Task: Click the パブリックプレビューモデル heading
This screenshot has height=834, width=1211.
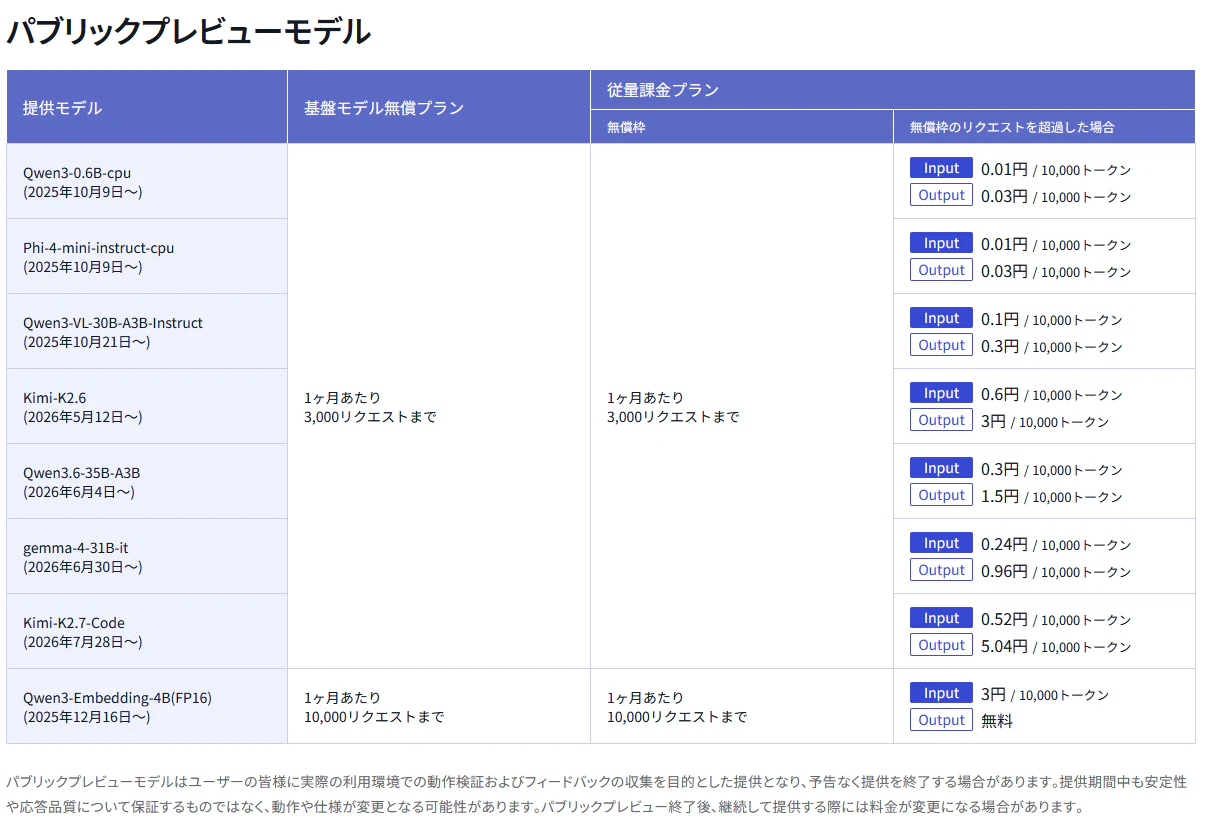Action: [189, 32]
